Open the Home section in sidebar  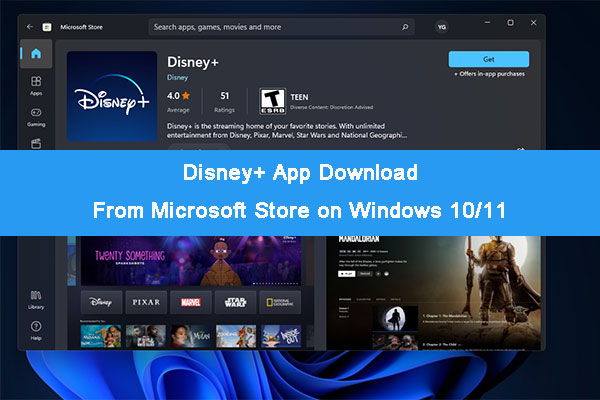(x=36, y=53)
